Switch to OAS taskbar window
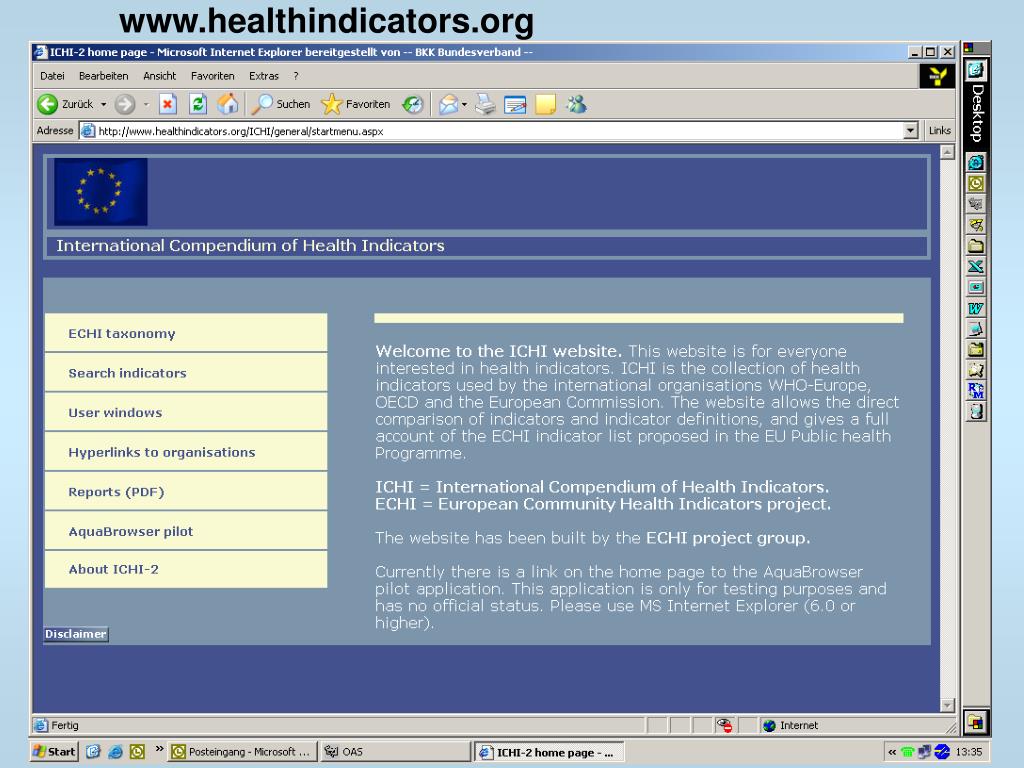1024x768 pixels. coord(395,752)
